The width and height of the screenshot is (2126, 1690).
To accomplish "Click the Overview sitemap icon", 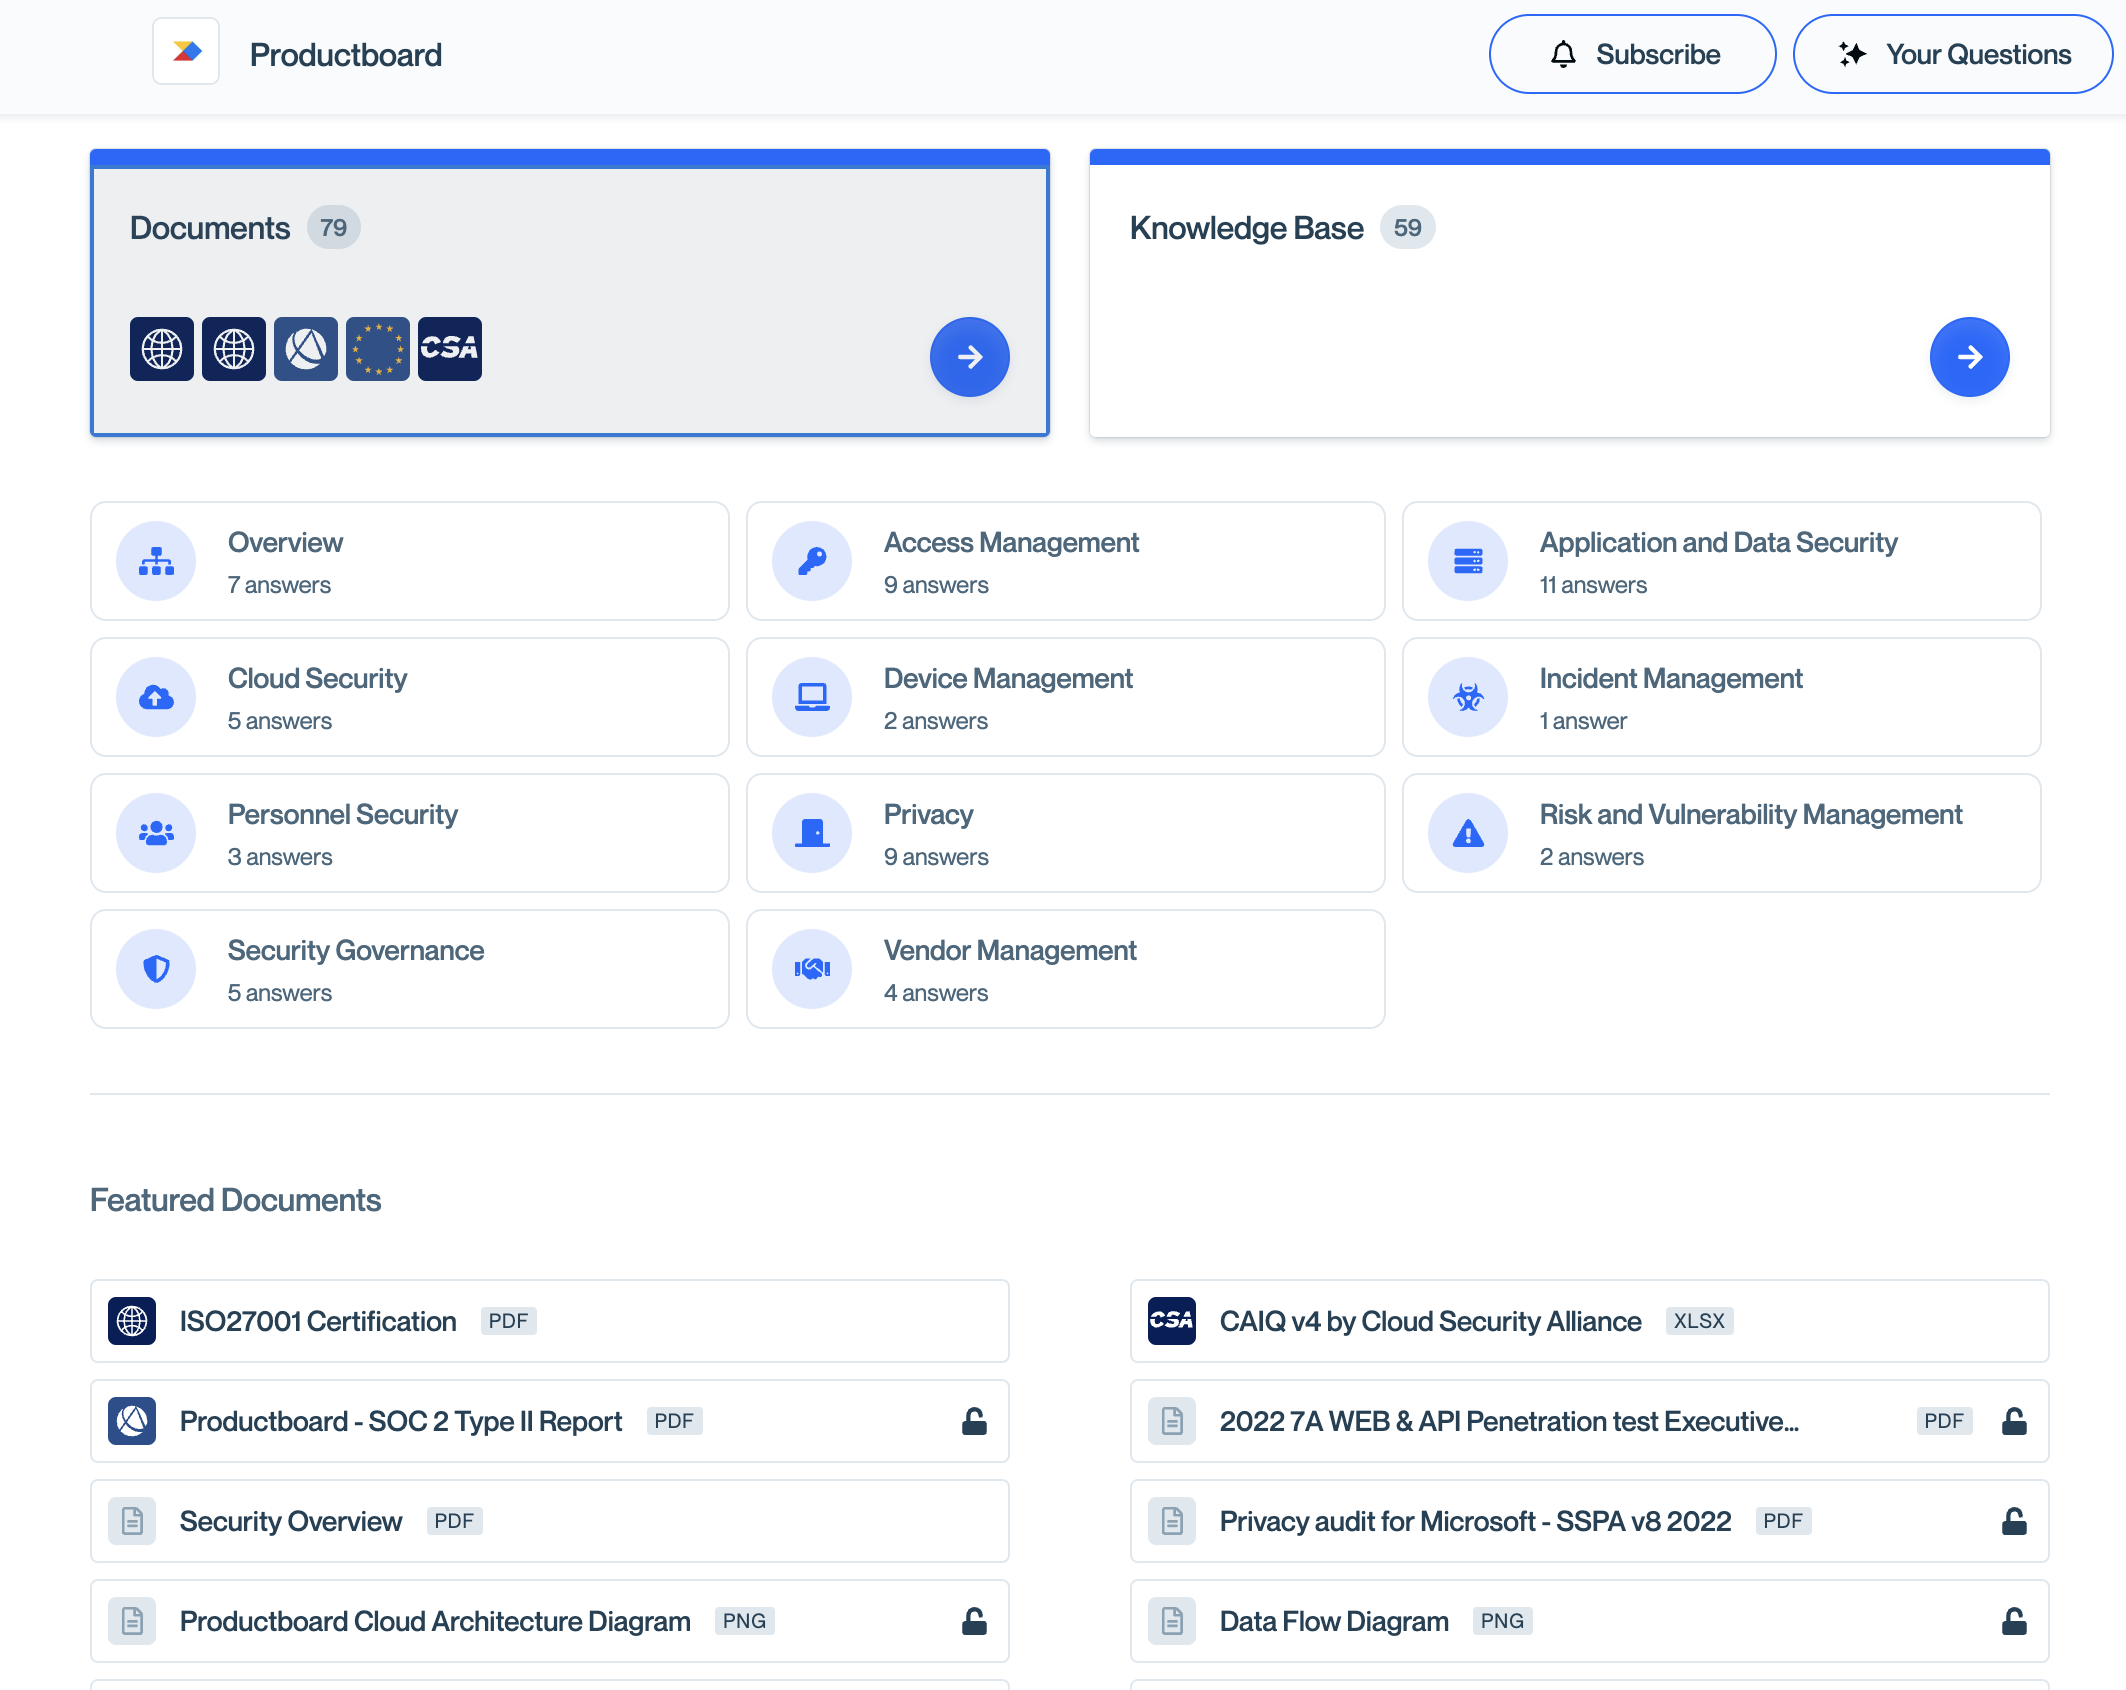I will coord(156,561).
